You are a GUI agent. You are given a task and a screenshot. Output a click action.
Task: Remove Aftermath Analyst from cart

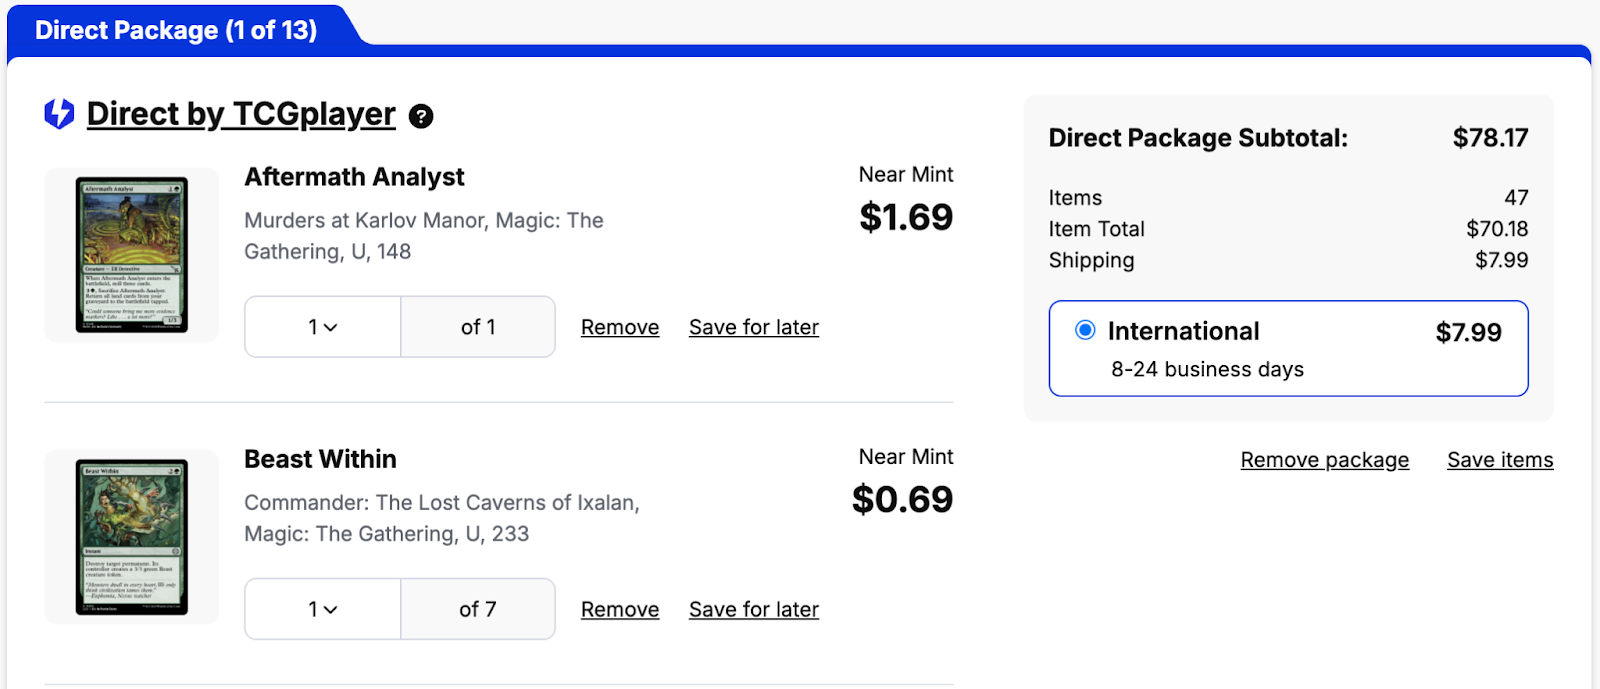coord(620,327)
